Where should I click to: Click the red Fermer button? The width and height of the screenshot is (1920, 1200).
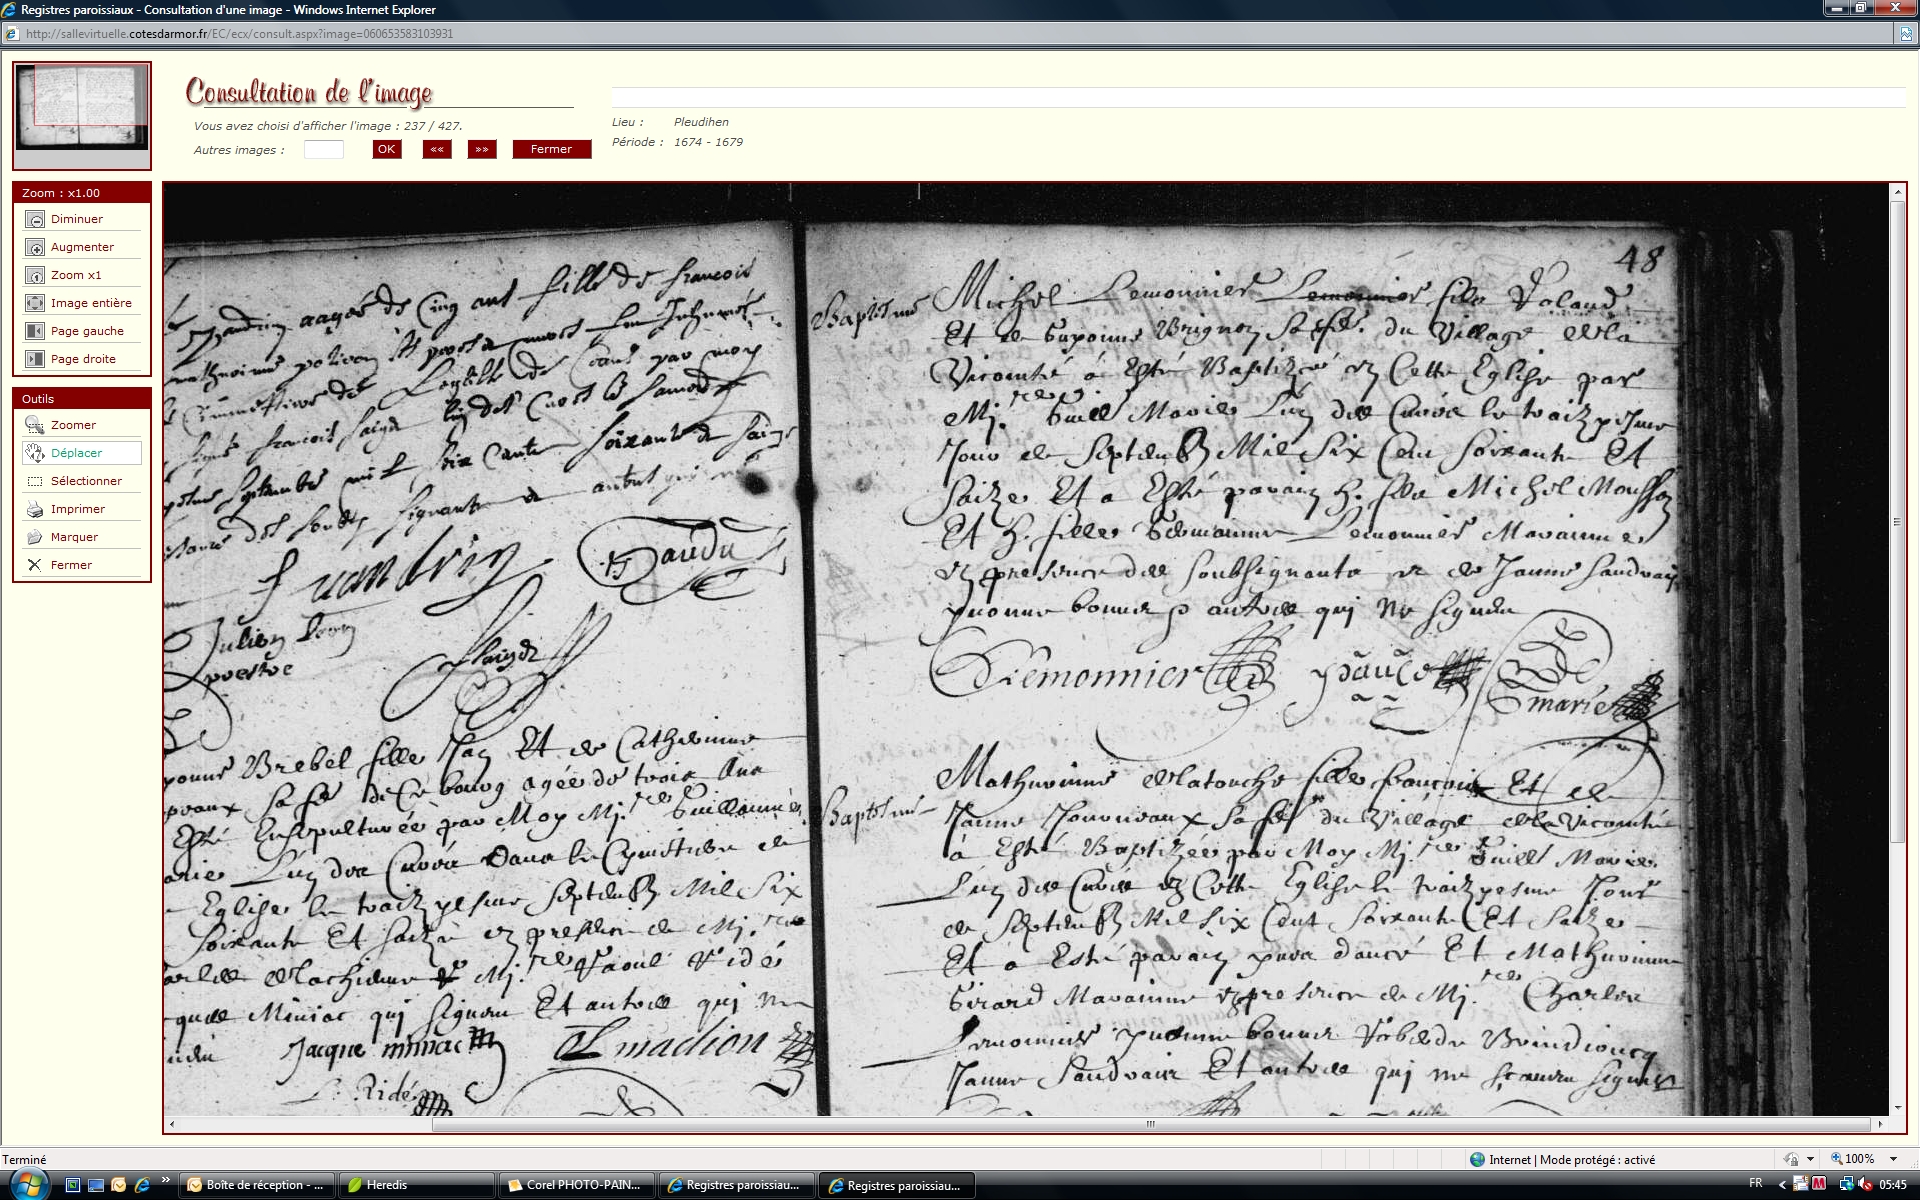(x=551, y=149)
